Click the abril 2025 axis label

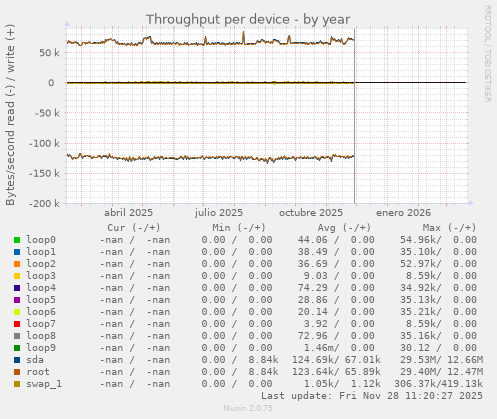(x=128, y=213)
